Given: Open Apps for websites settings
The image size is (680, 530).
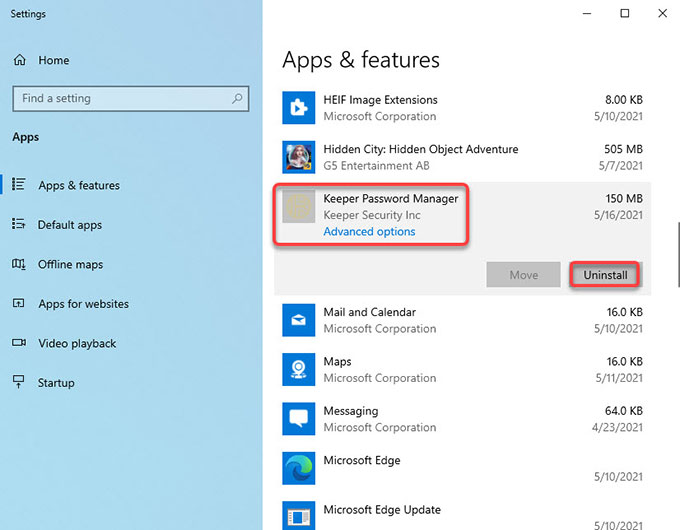Looking at the screenshot, I should (x=83, y=304).
